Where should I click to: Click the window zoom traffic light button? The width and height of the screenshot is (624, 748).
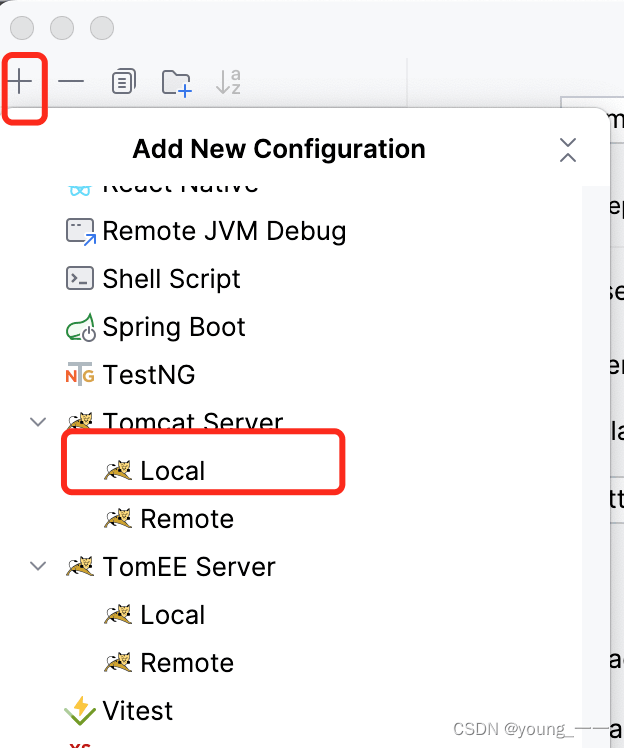pos(102,28)
